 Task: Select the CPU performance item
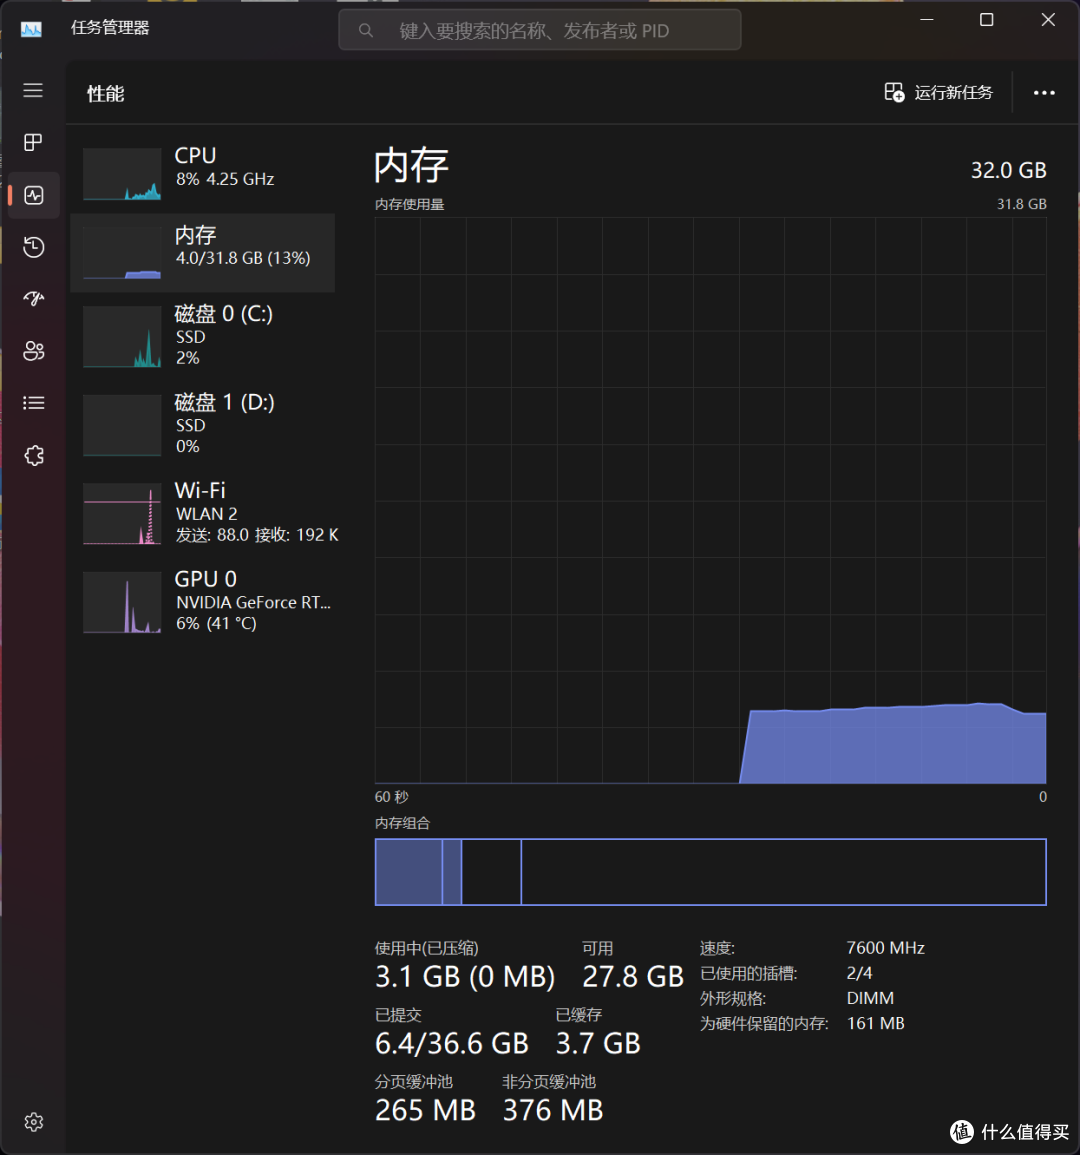tap(203, 173)
